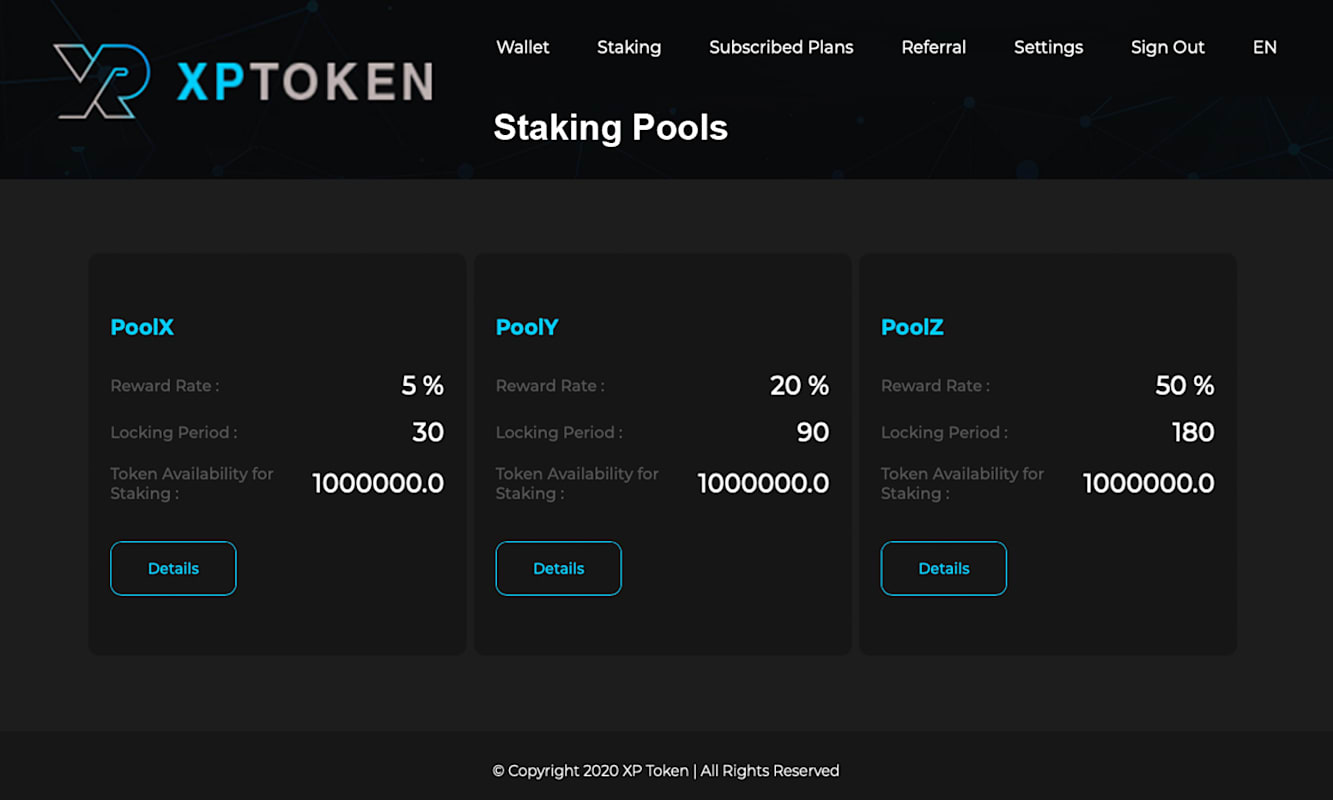Click the copyright footer text
The height and width of the screenshot is (800, 1333).
click(x=666, y=770)
